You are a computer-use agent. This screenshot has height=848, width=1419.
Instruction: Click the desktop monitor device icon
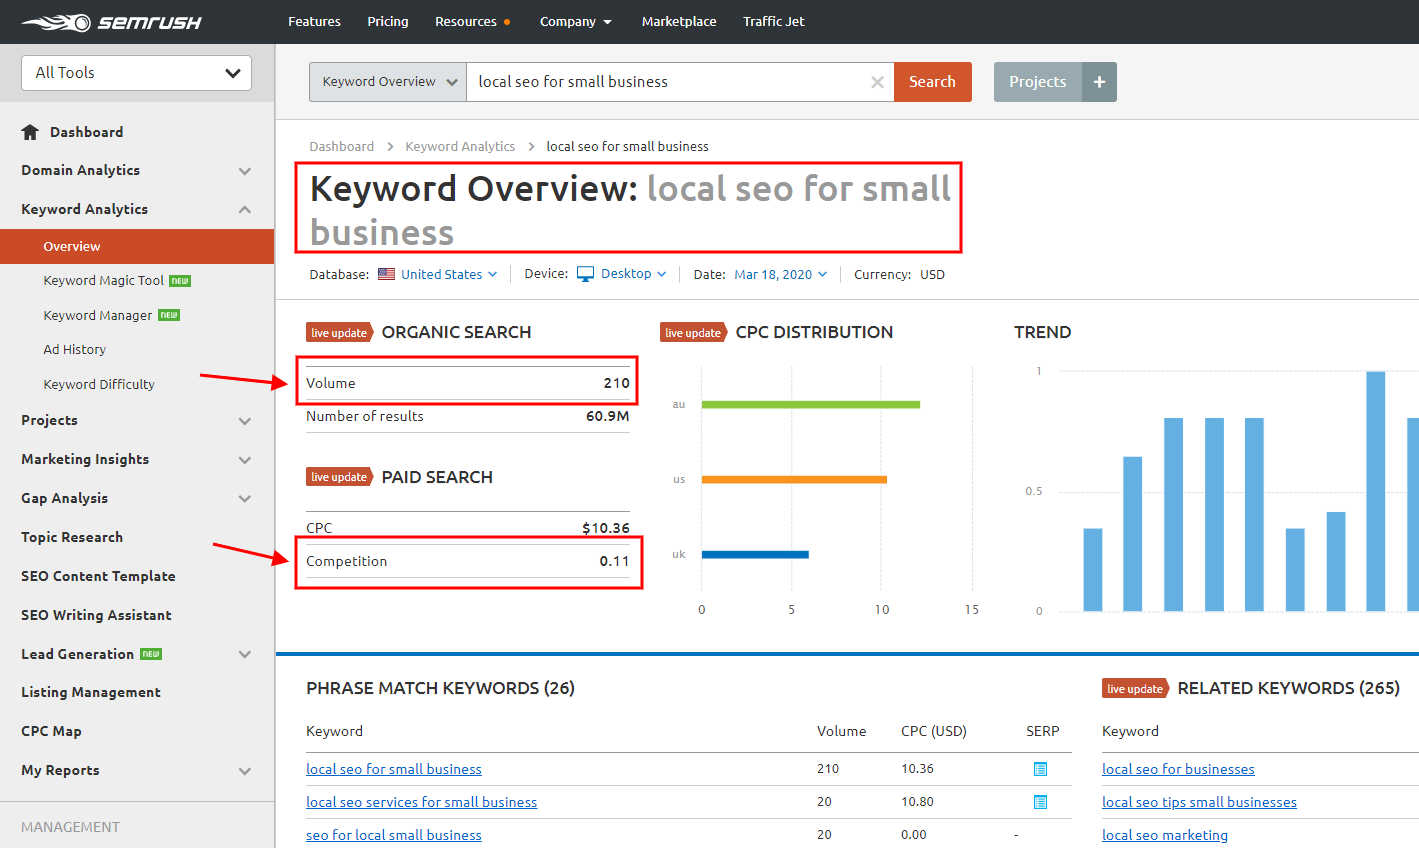[x=585, y=274]
